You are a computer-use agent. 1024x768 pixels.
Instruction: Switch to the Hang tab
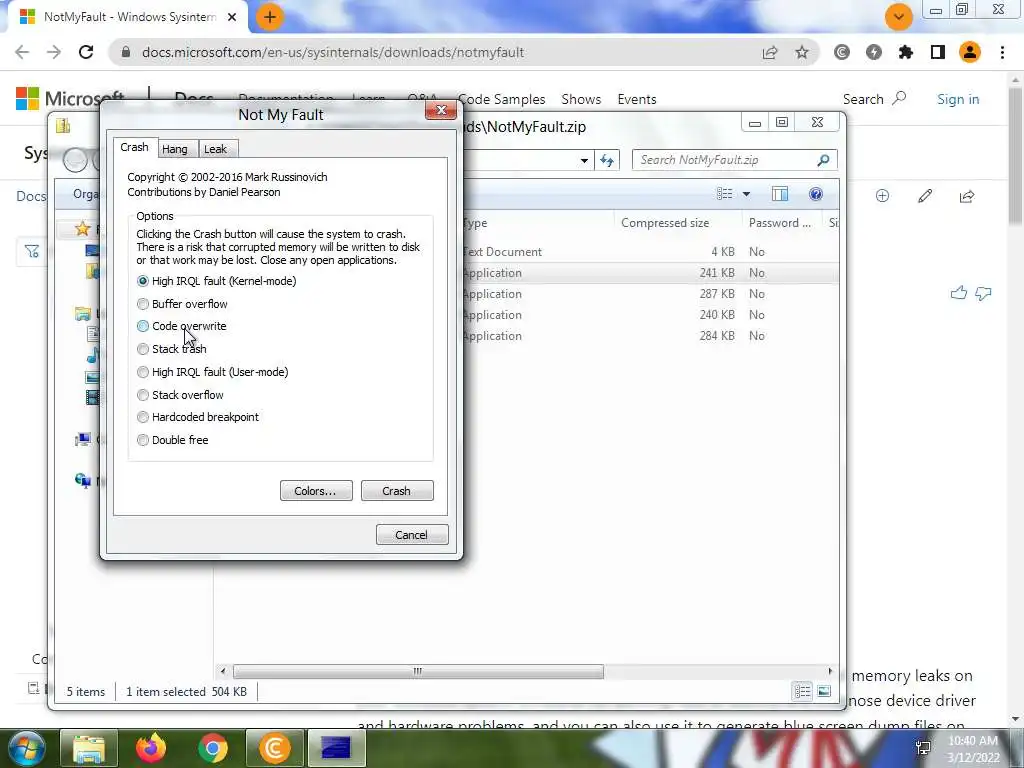coord(174,149)
